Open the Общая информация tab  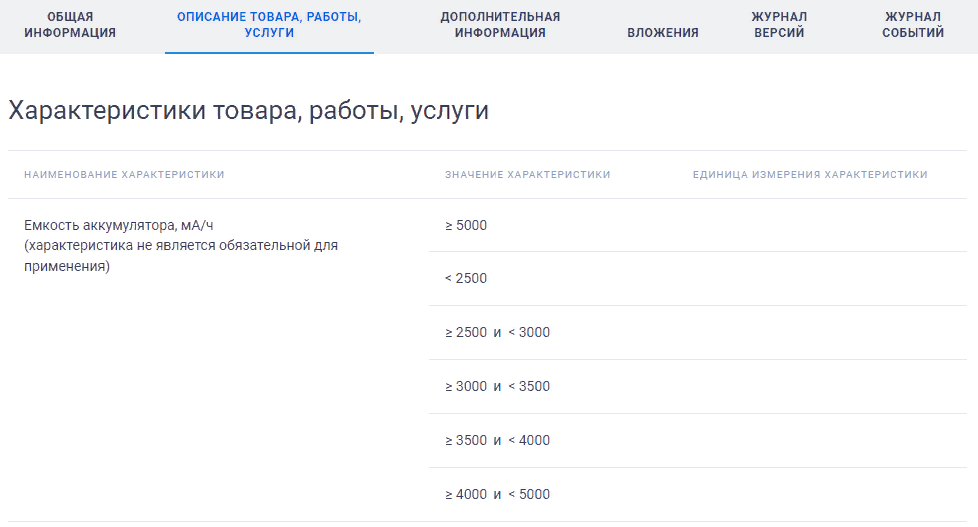[69, 25]
